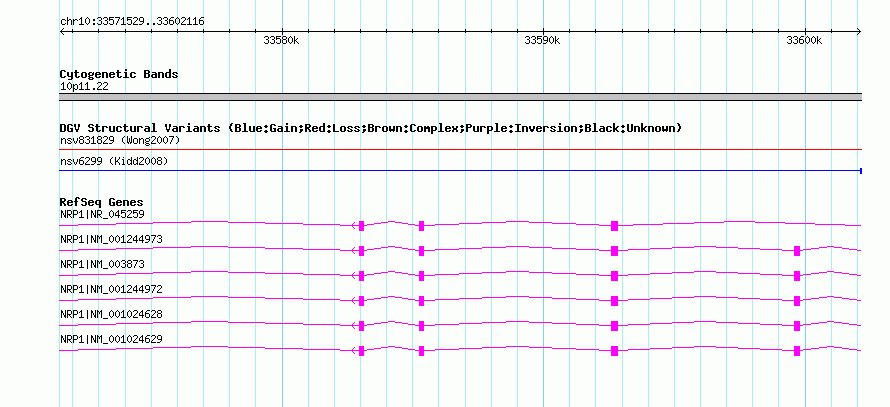Open the NRP1|NM_001244973 transcript label
The image size is (890, 407).
coord(111,240)
